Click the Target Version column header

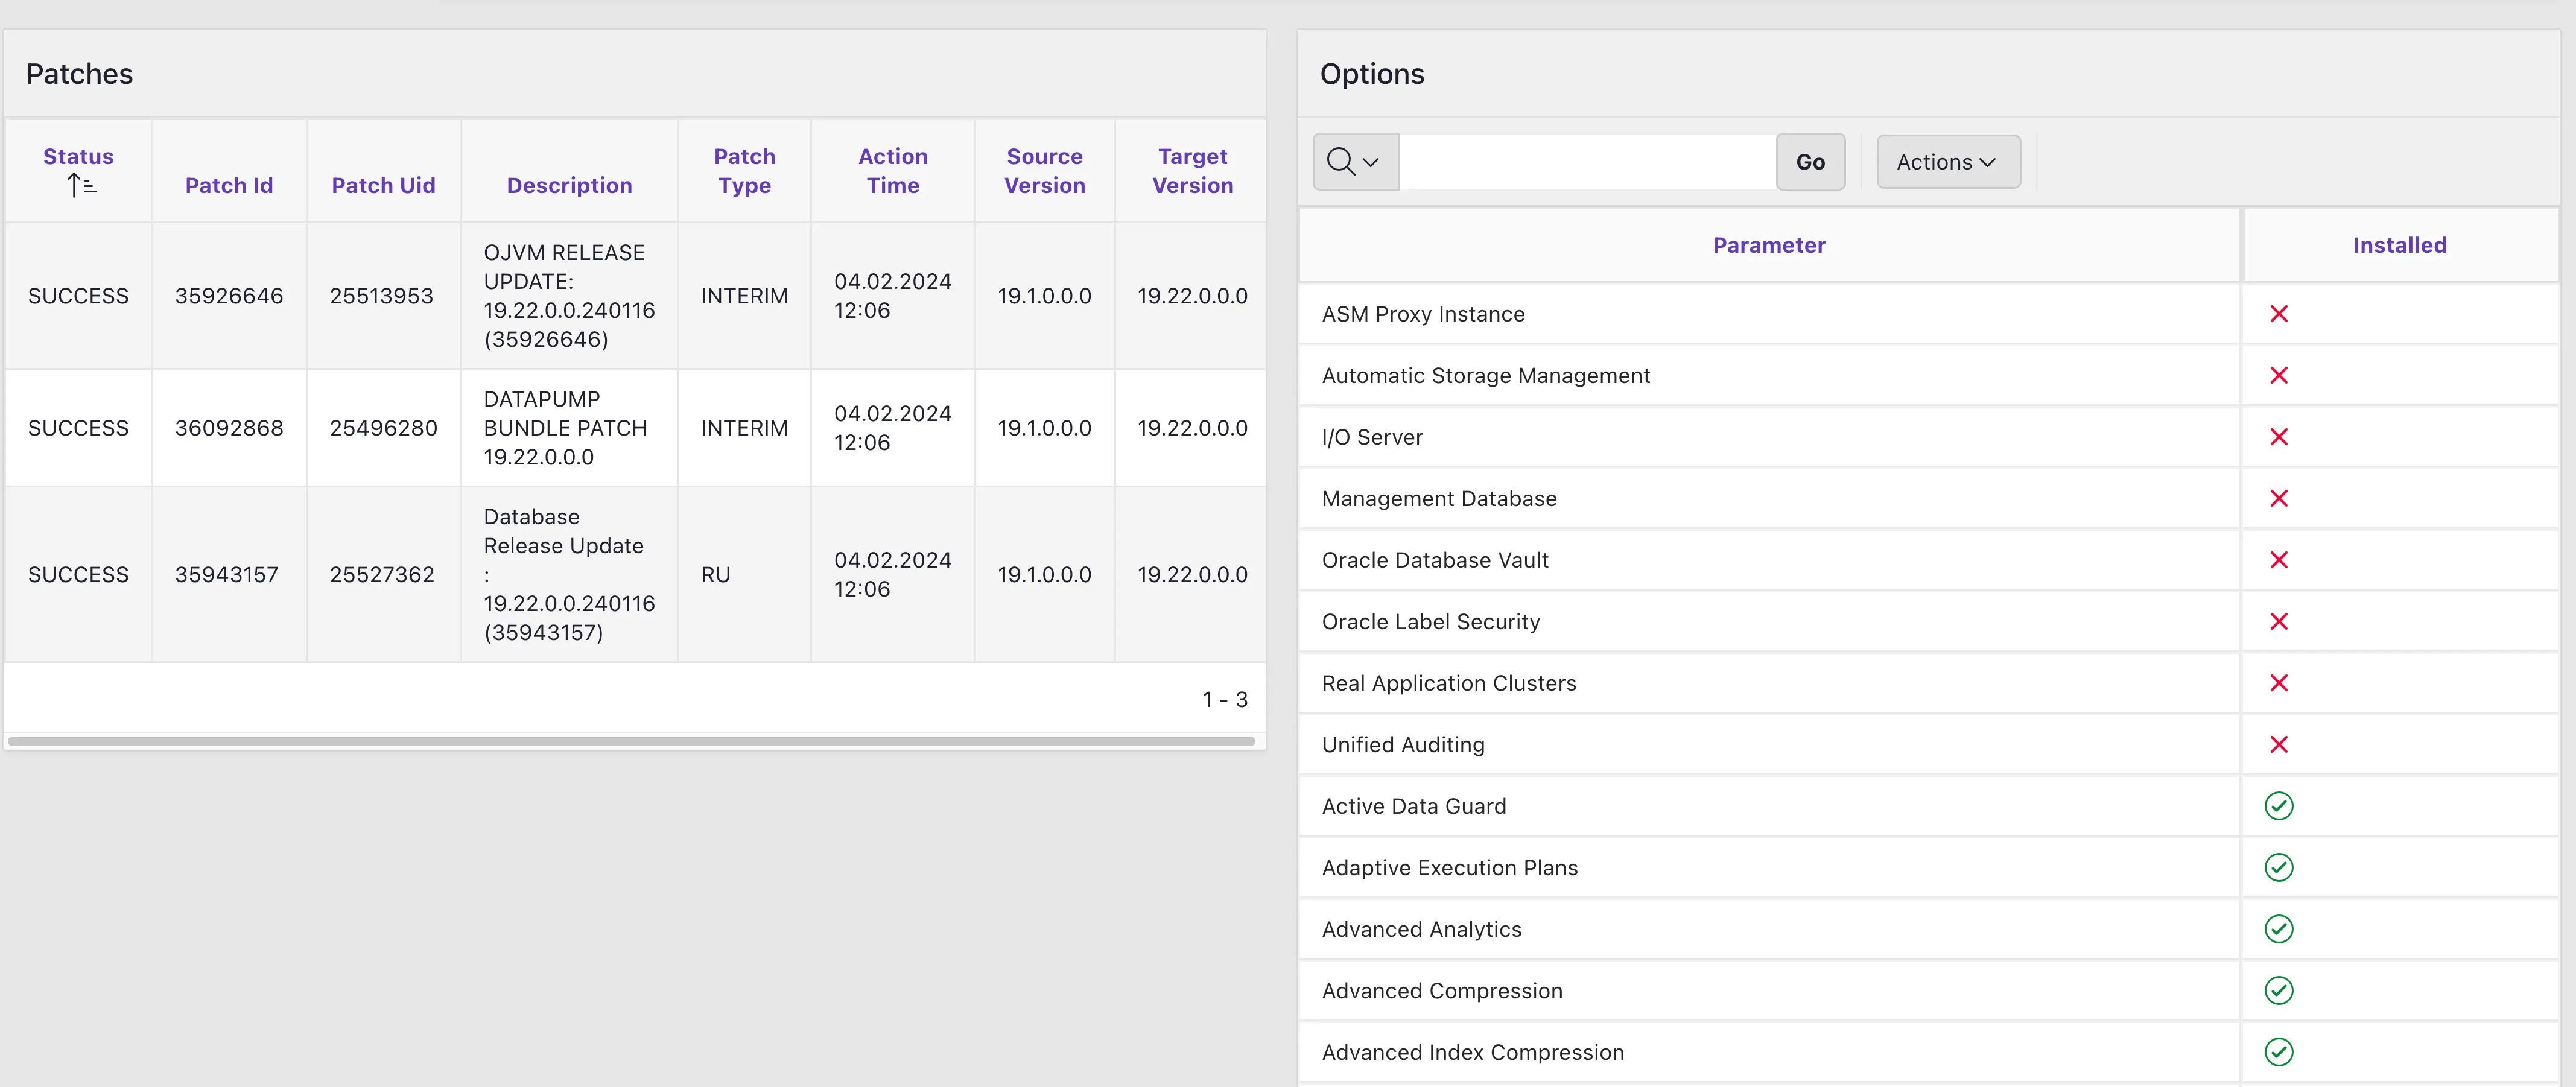1191,171
